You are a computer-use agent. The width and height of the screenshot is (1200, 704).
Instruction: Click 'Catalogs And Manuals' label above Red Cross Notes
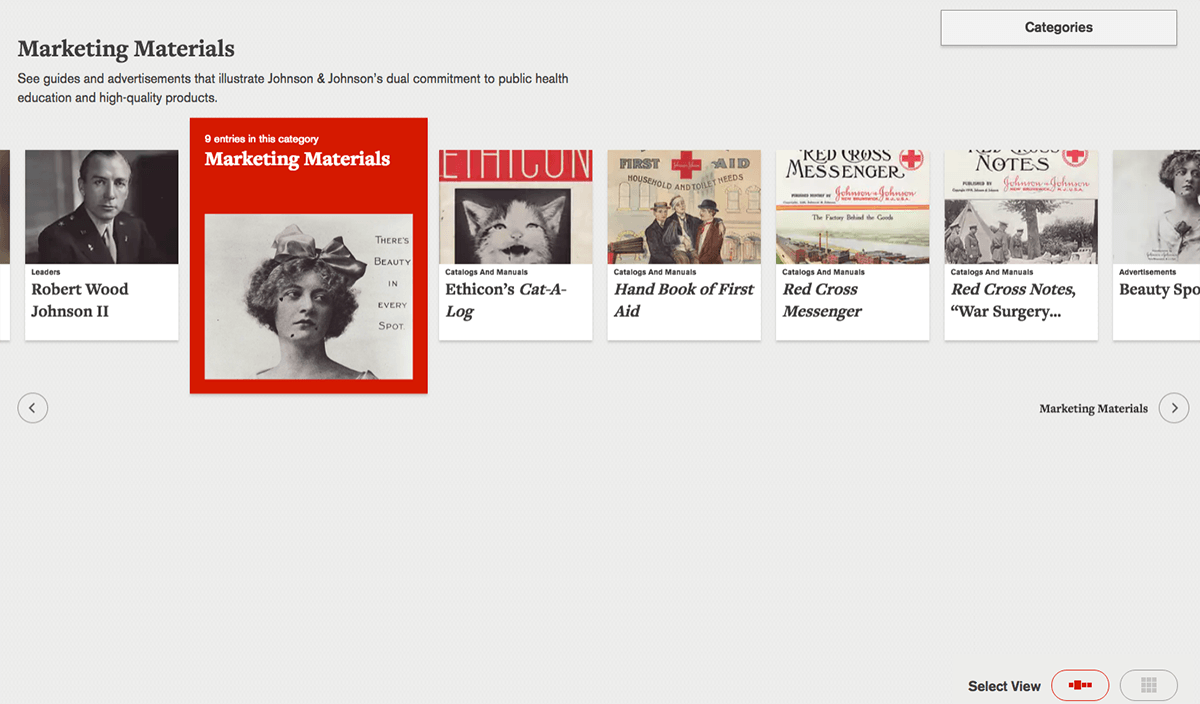point(992,272)
